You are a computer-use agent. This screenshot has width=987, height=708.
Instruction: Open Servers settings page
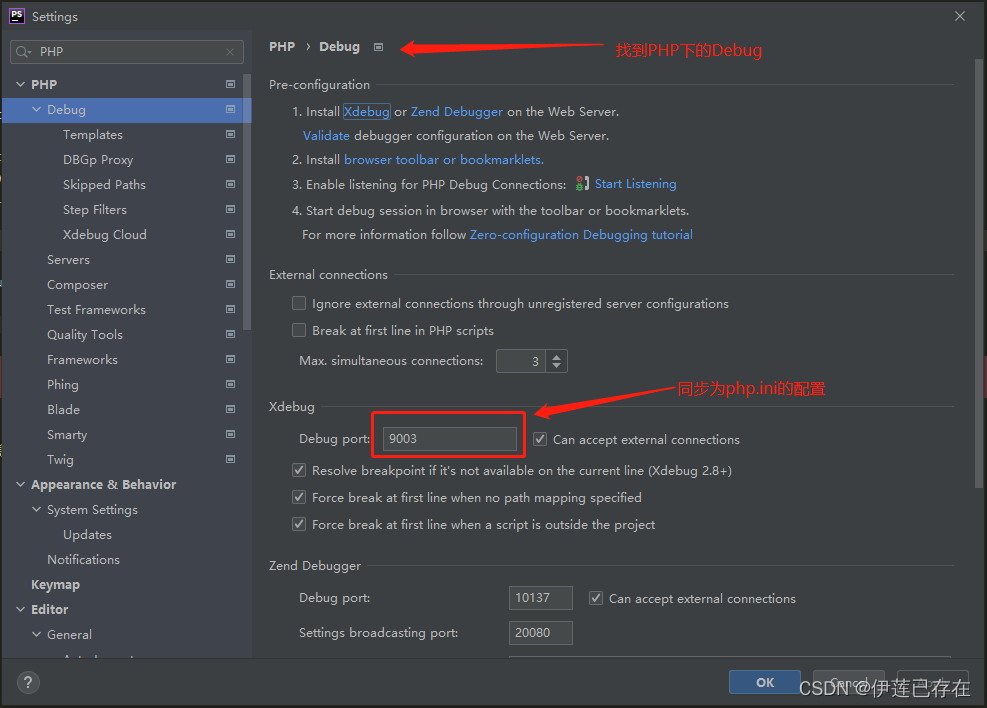[x=69, y=260]
